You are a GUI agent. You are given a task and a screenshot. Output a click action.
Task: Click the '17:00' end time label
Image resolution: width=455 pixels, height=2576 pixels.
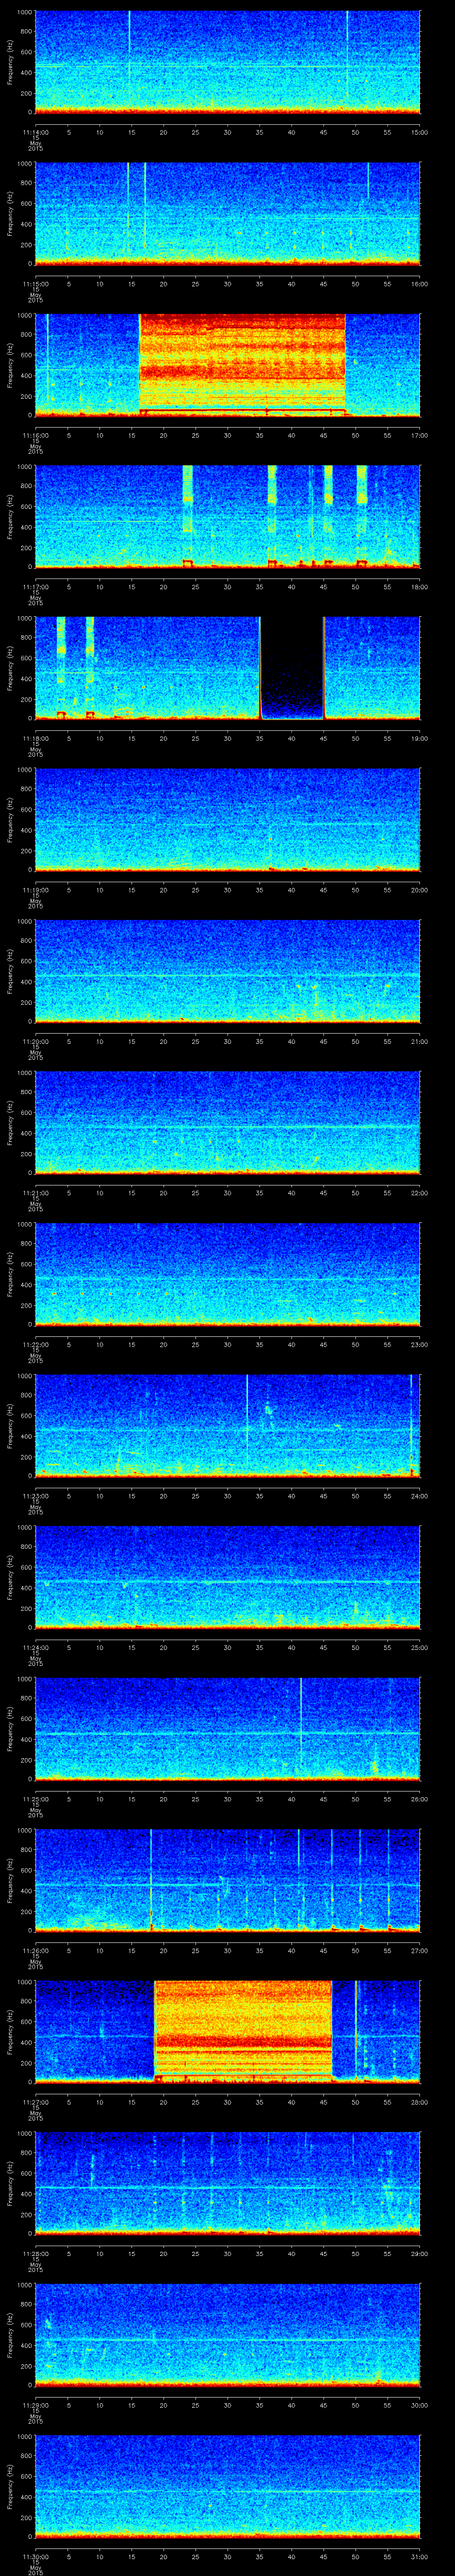point(419,435)
